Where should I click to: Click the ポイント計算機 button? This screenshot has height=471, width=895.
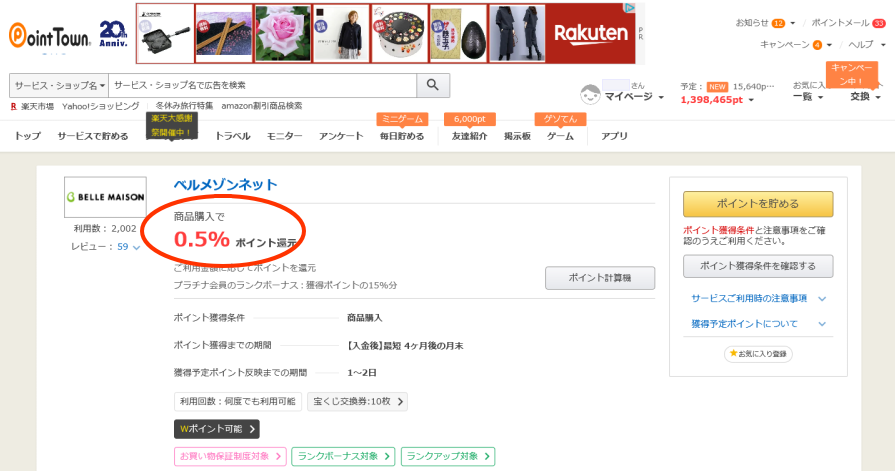(x=600, y=278)
